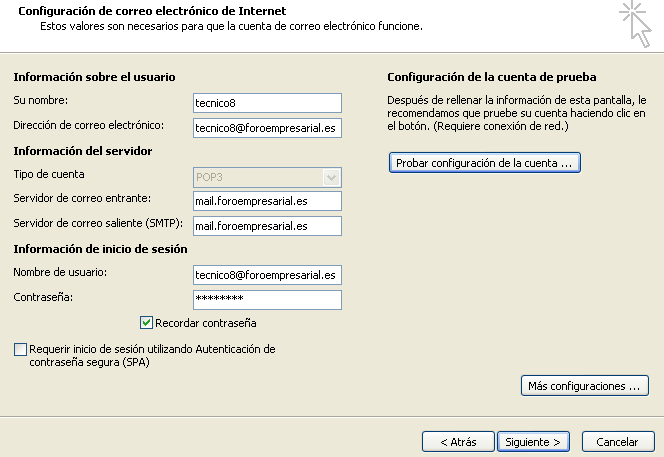Click the Recordar contraseña label text
664x457 pixels.
point(206,323)
